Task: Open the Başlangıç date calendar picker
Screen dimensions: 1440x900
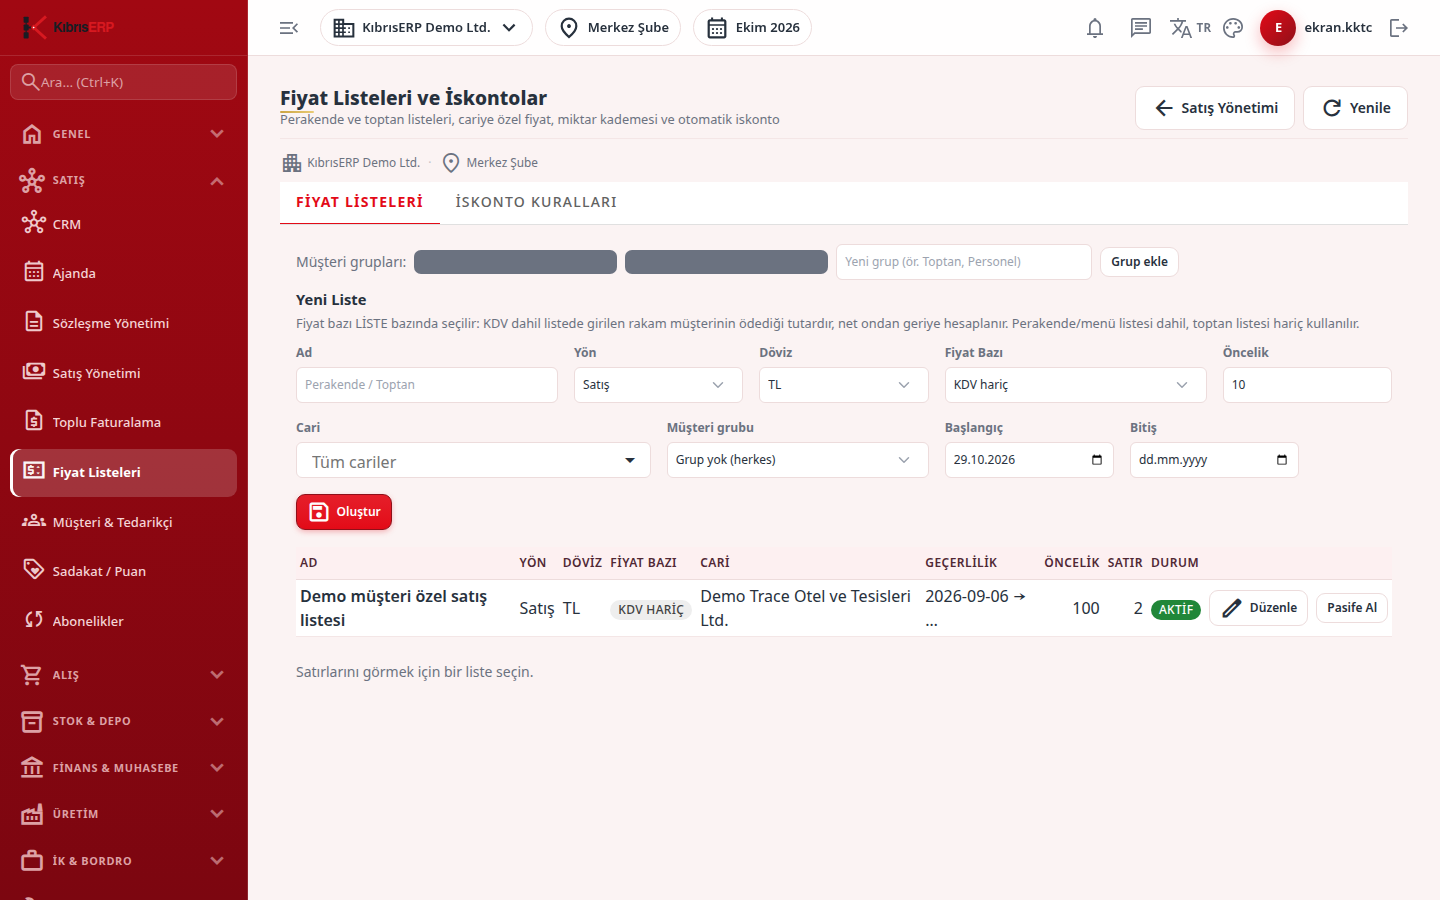Action: (x=1096, y=460)
